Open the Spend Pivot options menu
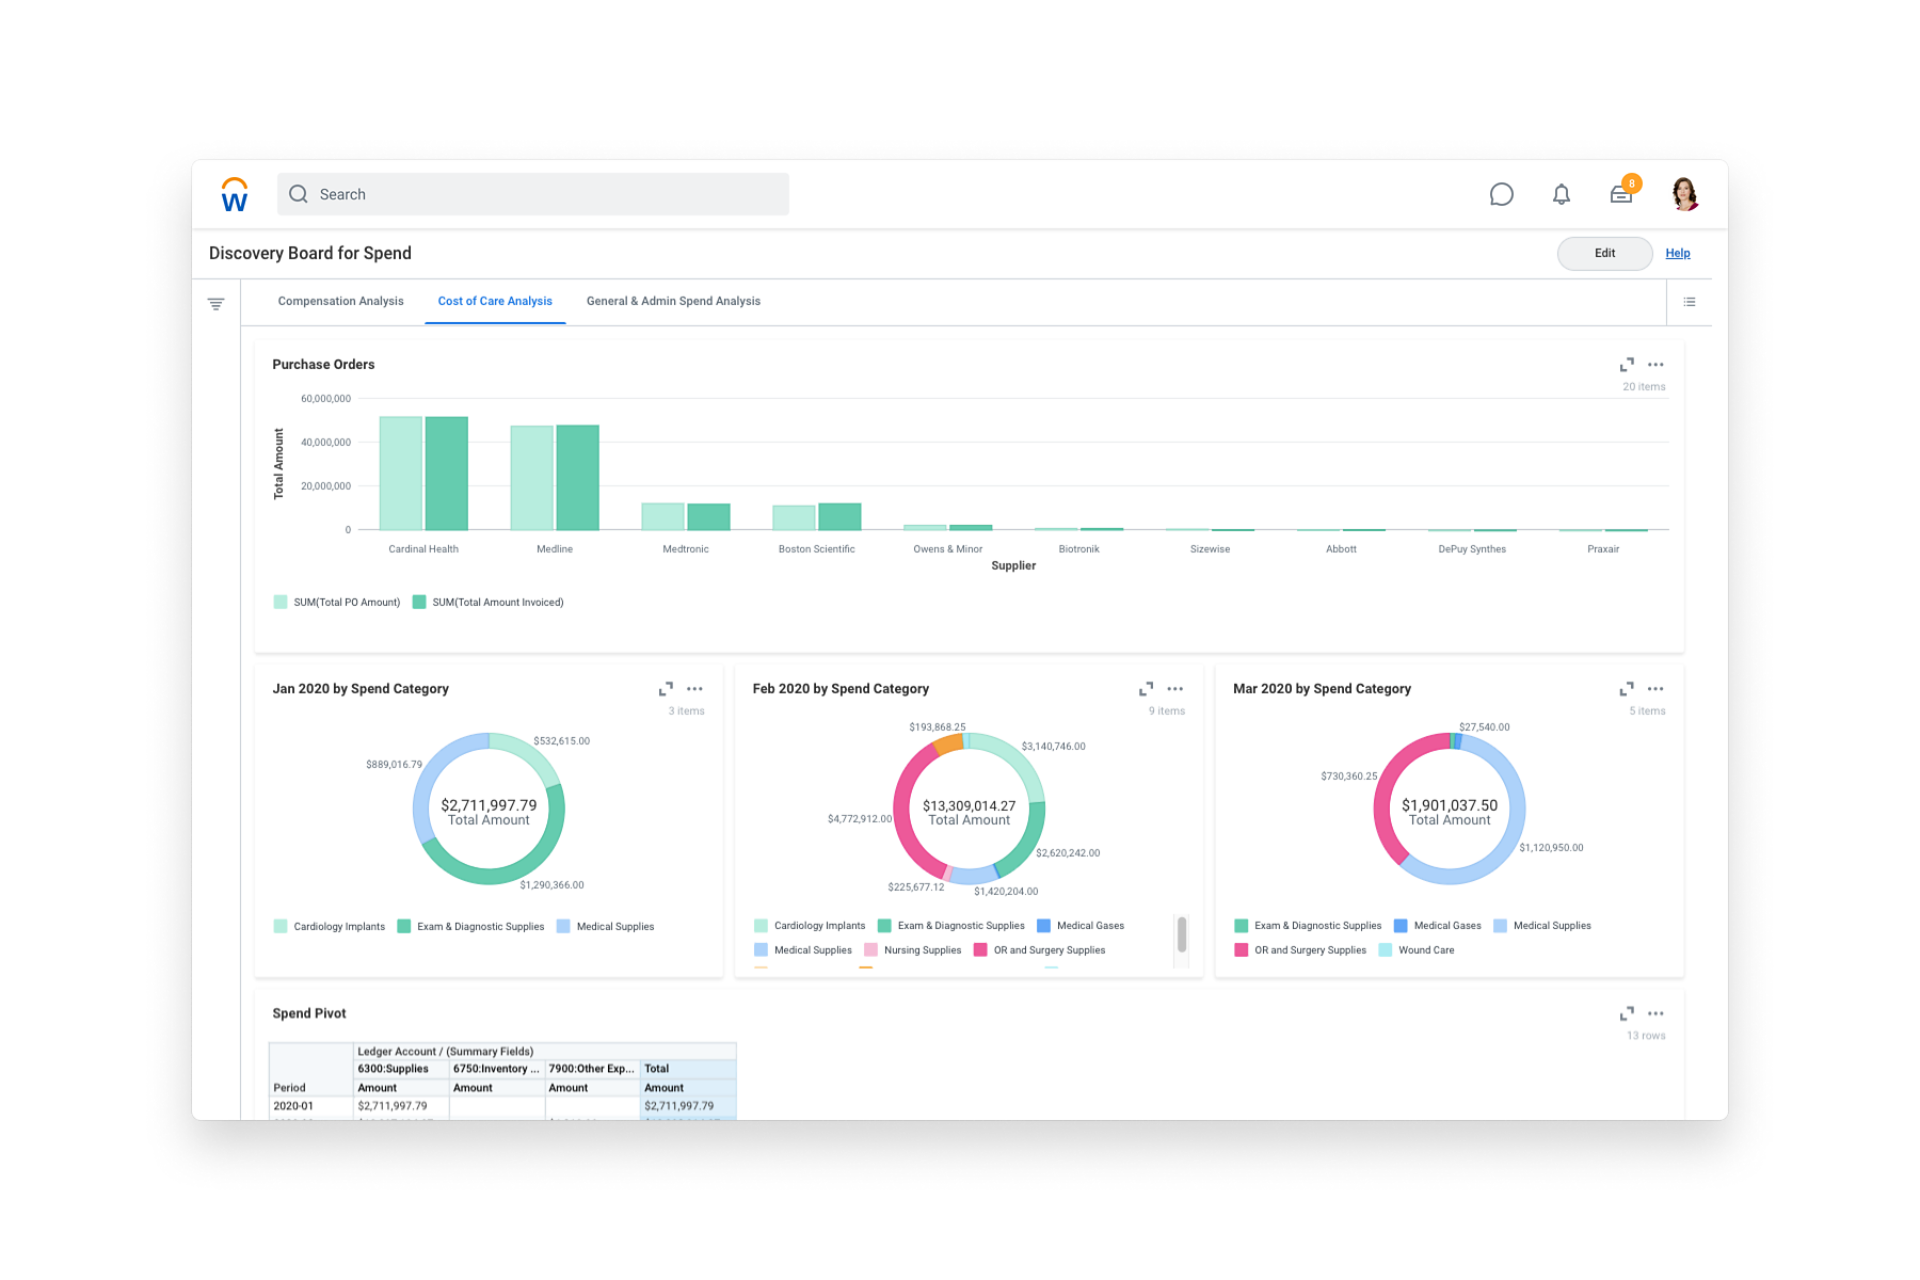This screenshot has width=1920, height=1280. (1656, 1013)
